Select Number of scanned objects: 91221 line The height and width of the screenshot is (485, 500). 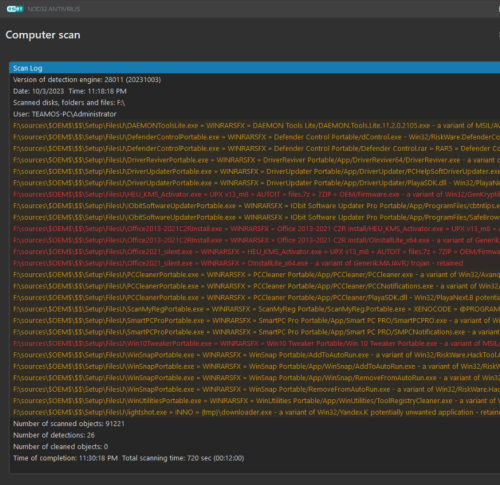click(255, 424)
